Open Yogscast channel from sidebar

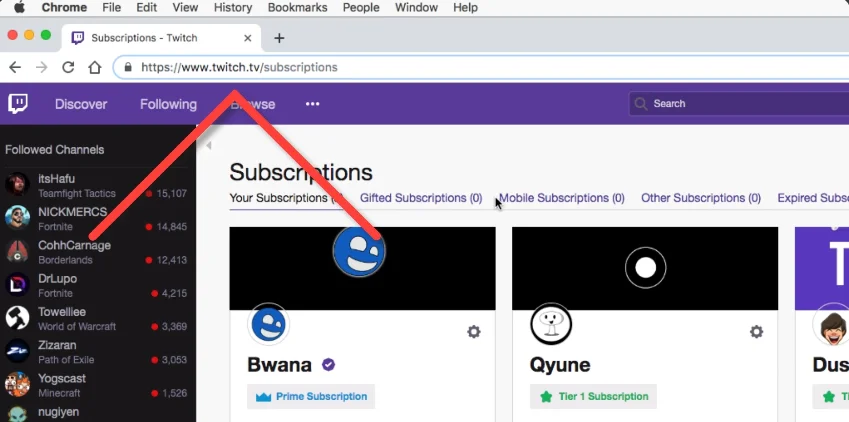click(97, 385)
